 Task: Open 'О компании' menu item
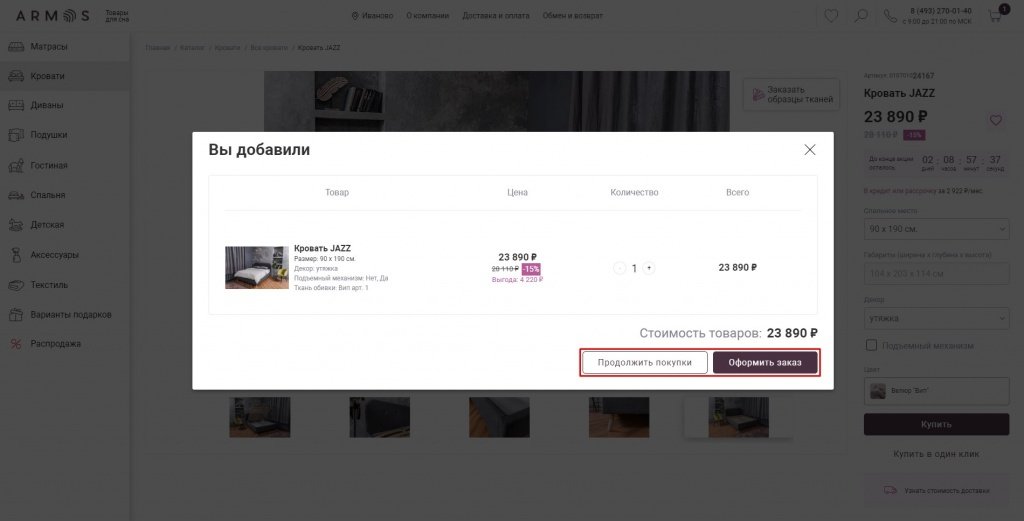click(x=427, y=16)
